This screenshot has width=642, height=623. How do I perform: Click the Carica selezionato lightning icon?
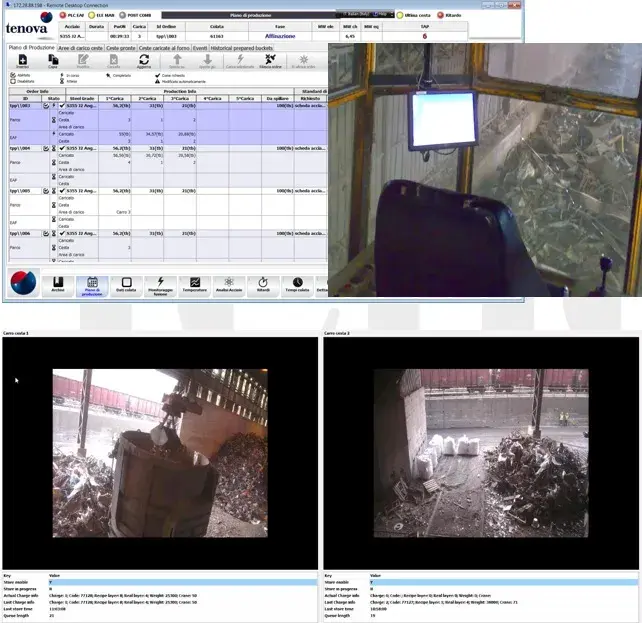[x=240, y=61]
